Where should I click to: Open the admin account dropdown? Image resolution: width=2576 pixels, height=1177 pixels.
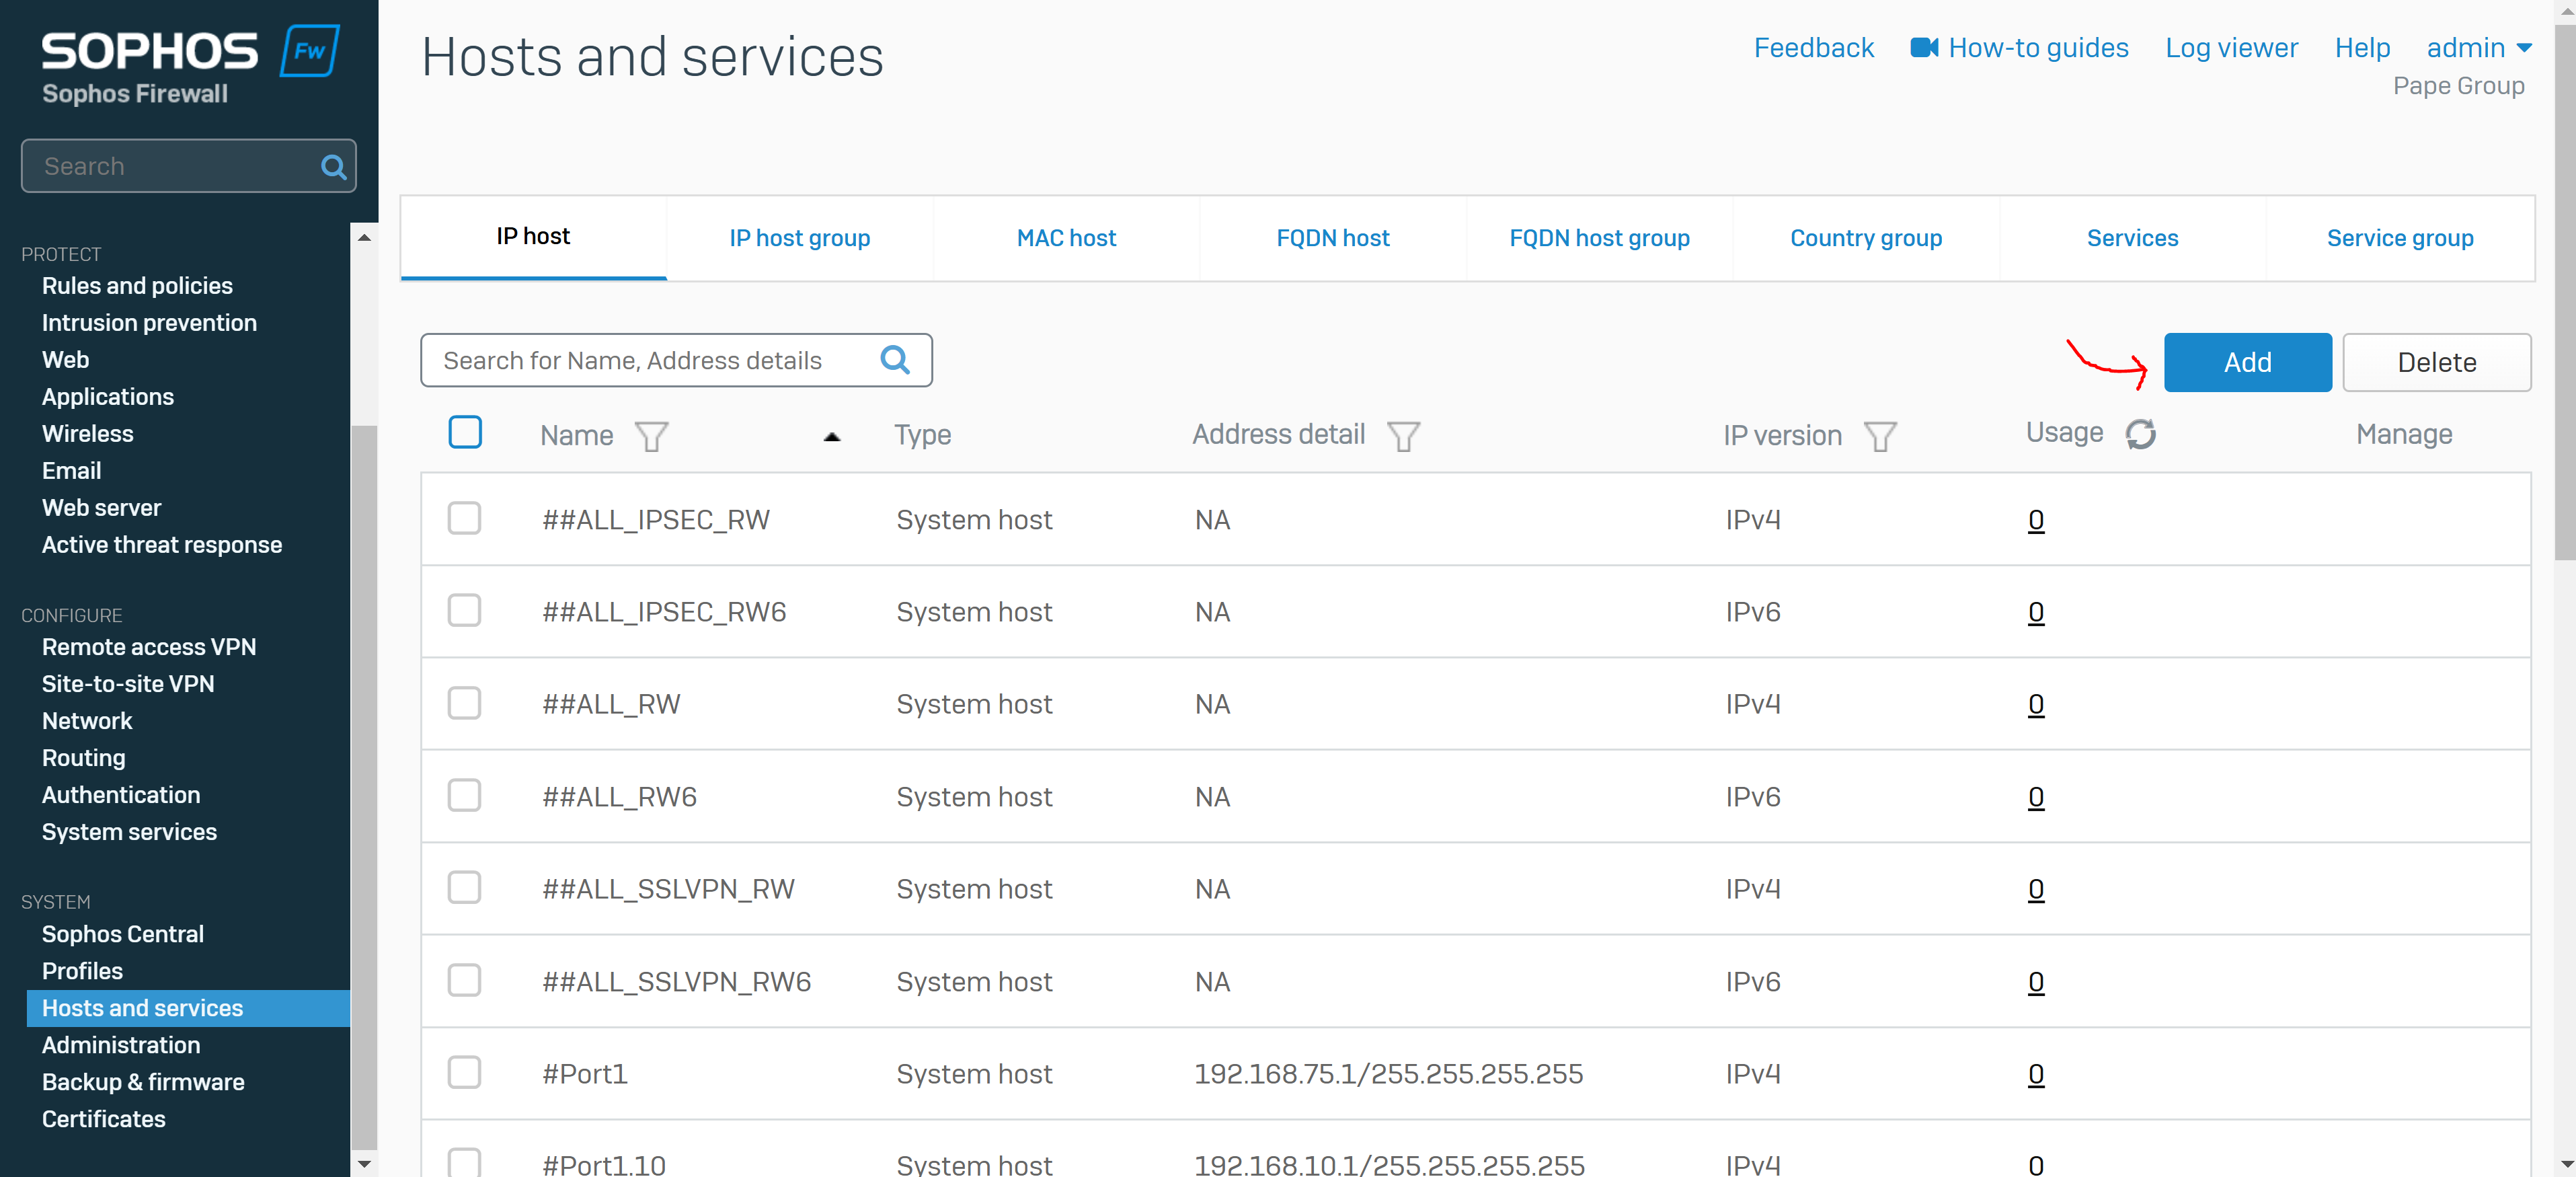pos(2478,48)
